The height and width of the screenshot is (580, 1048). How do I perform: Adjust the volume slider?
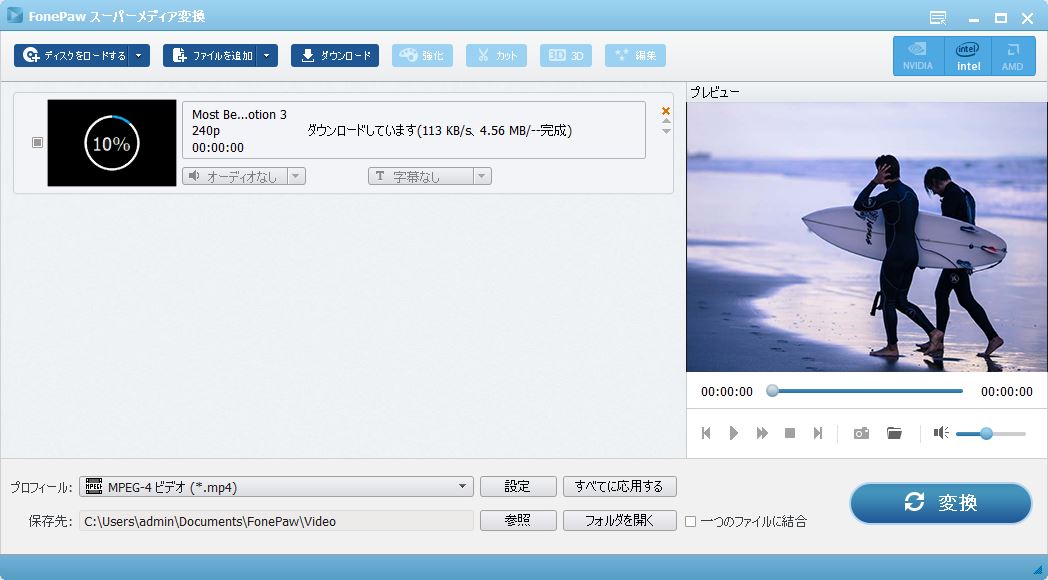coord(986,433)
